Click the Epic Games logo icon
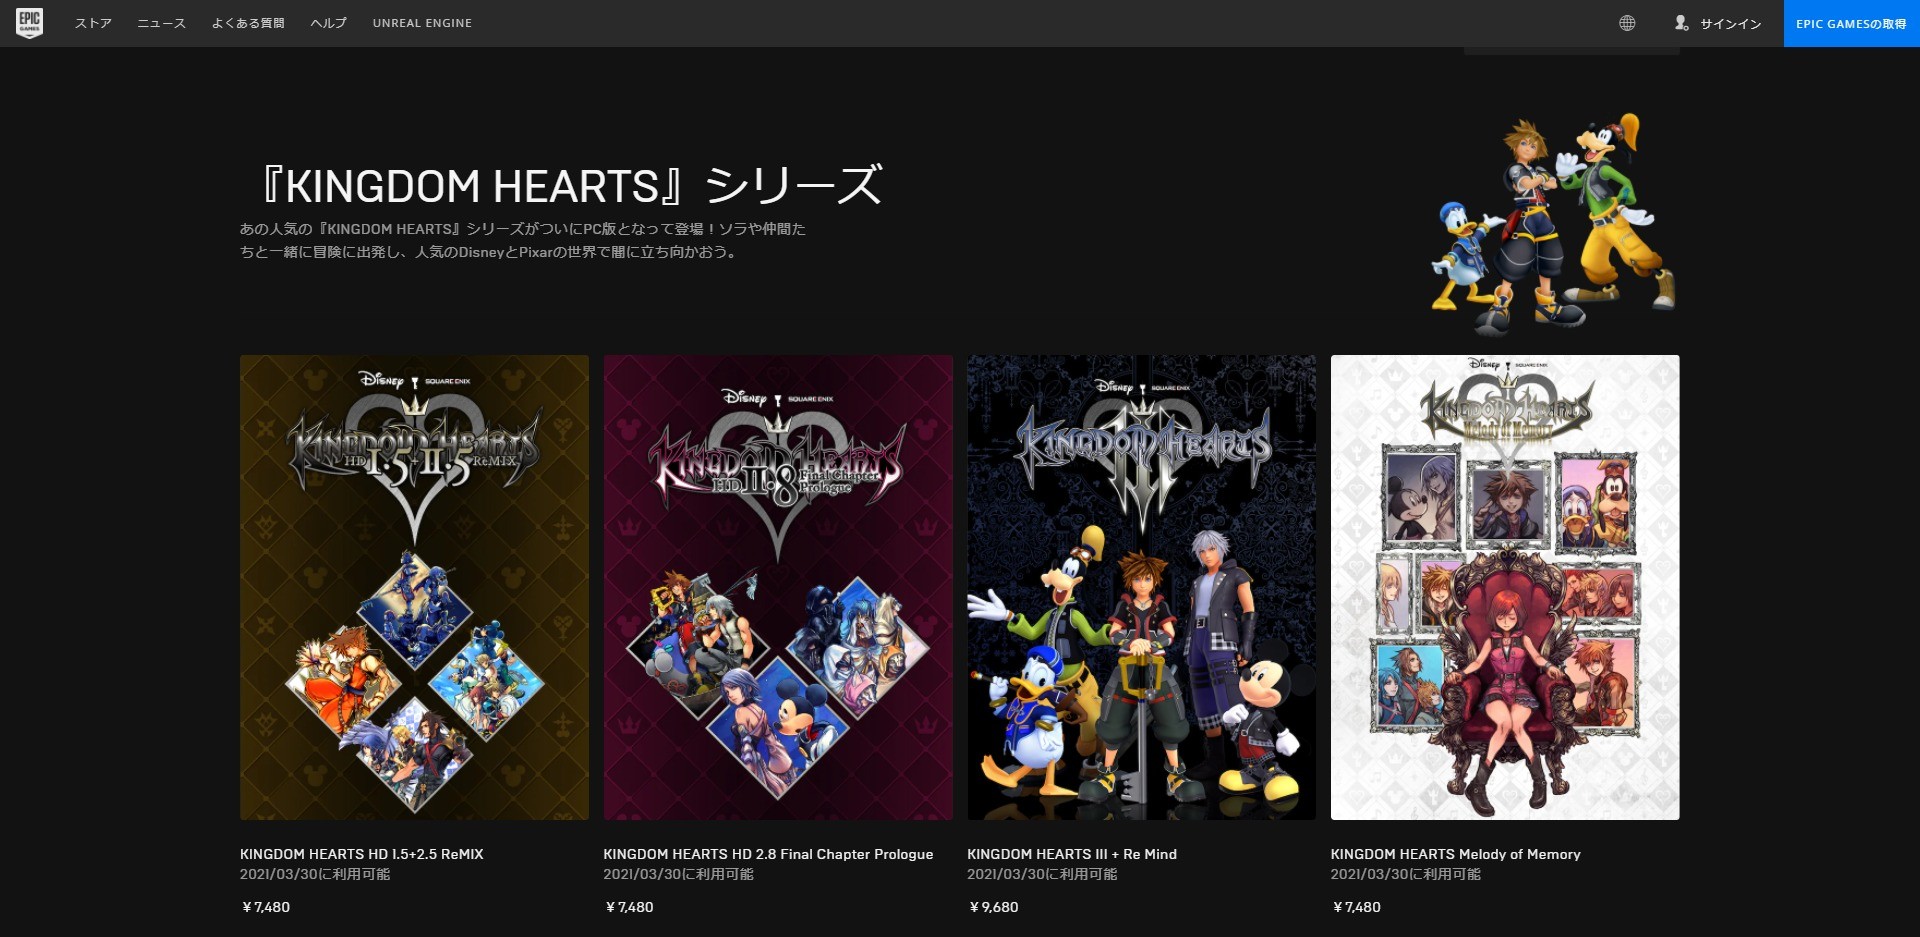This screenshot has width=1920, height=937. [x=29, y=22]
